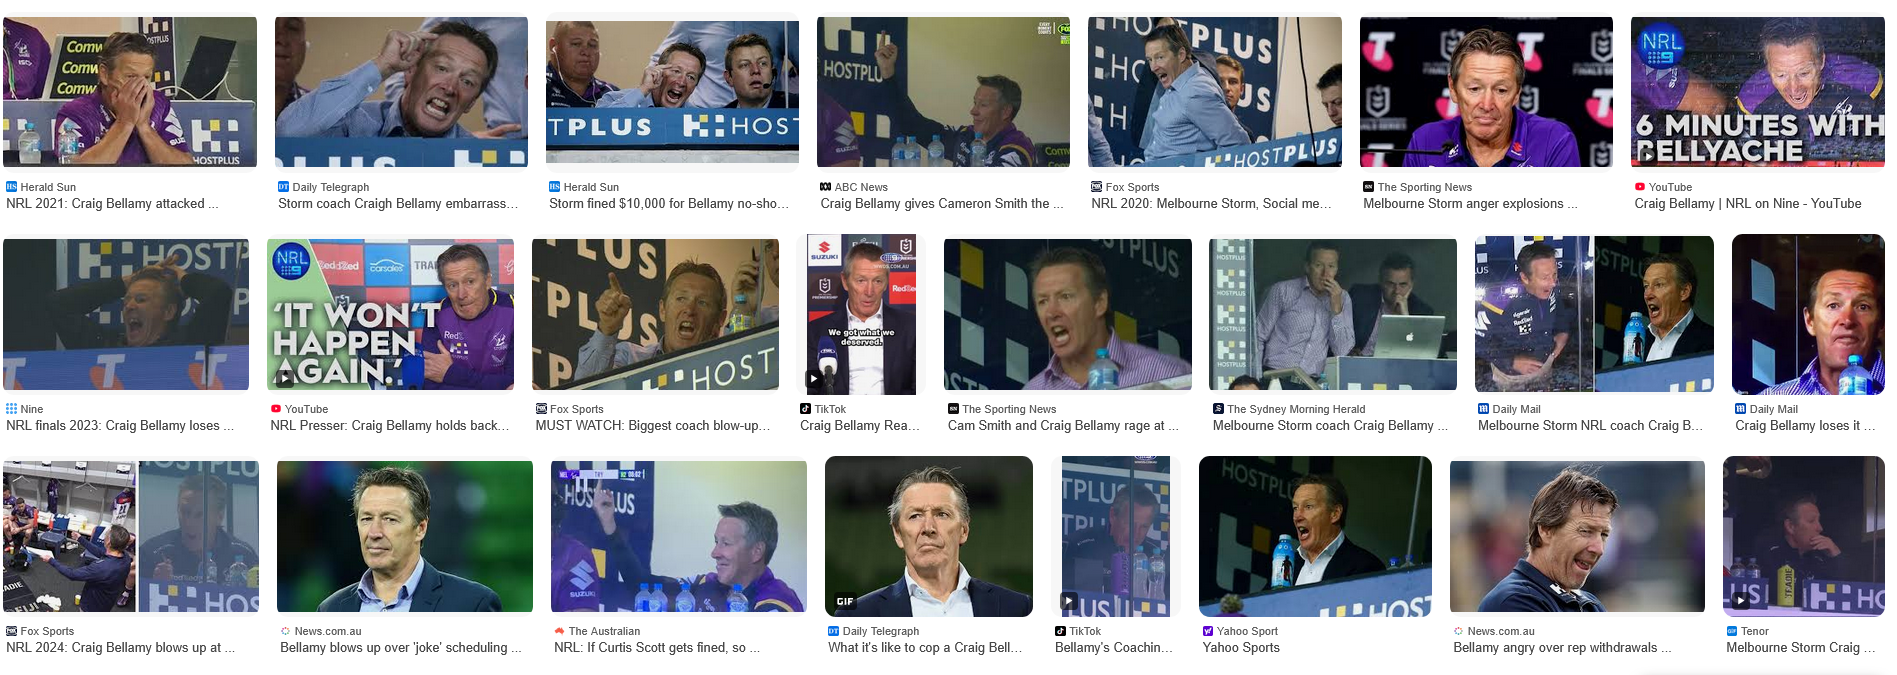
Task: Open 'Bellamy blows up over joke scheduling' link
Action: pos(401,647)
